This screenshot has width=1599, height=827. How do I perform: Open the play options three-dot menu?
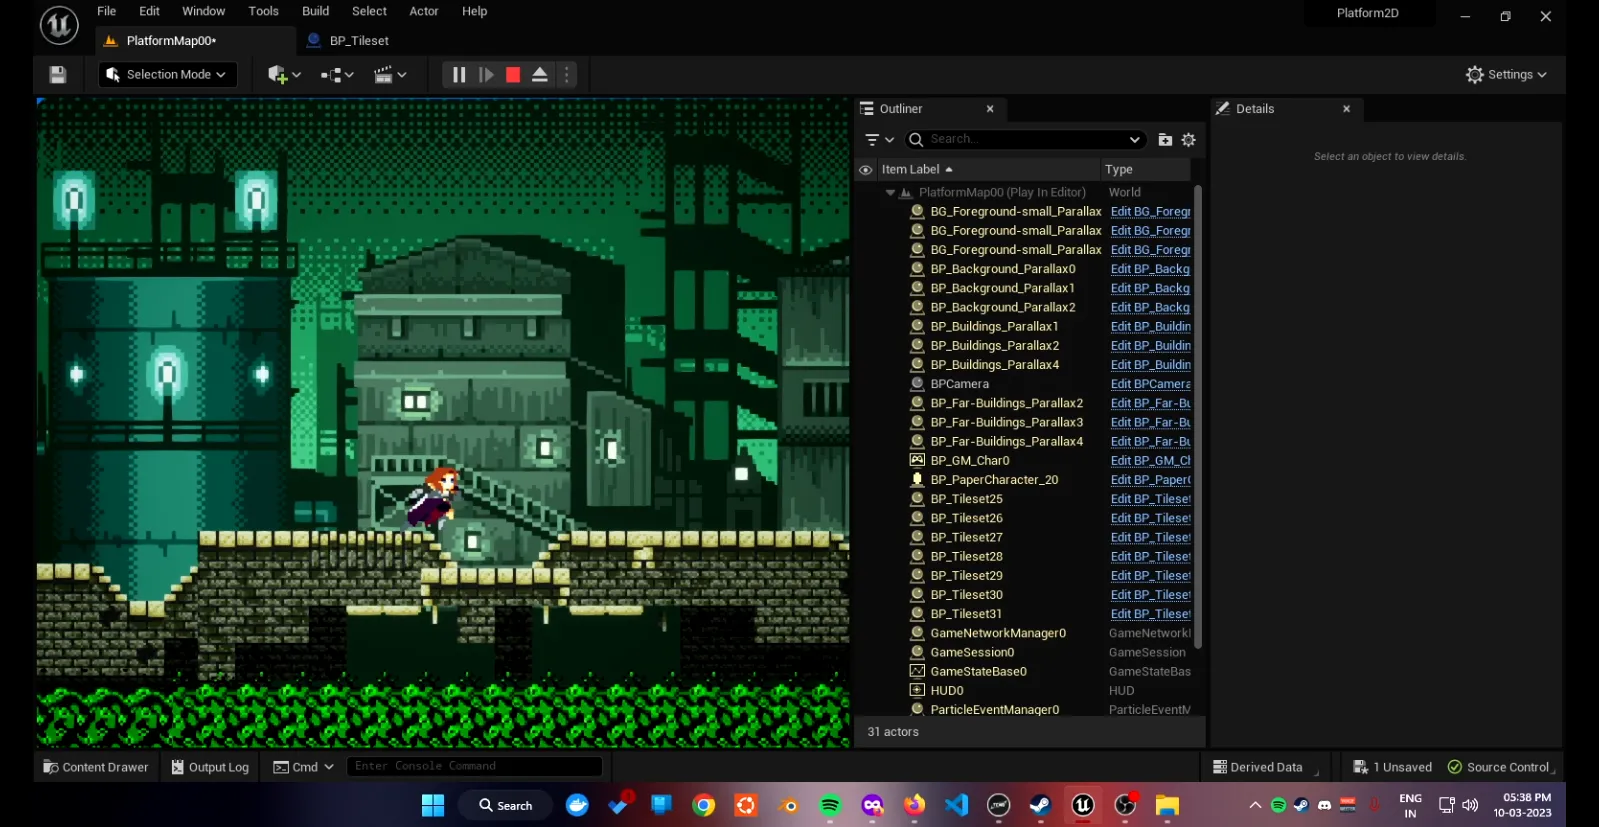pyautogui.click(x=567, y=75)
